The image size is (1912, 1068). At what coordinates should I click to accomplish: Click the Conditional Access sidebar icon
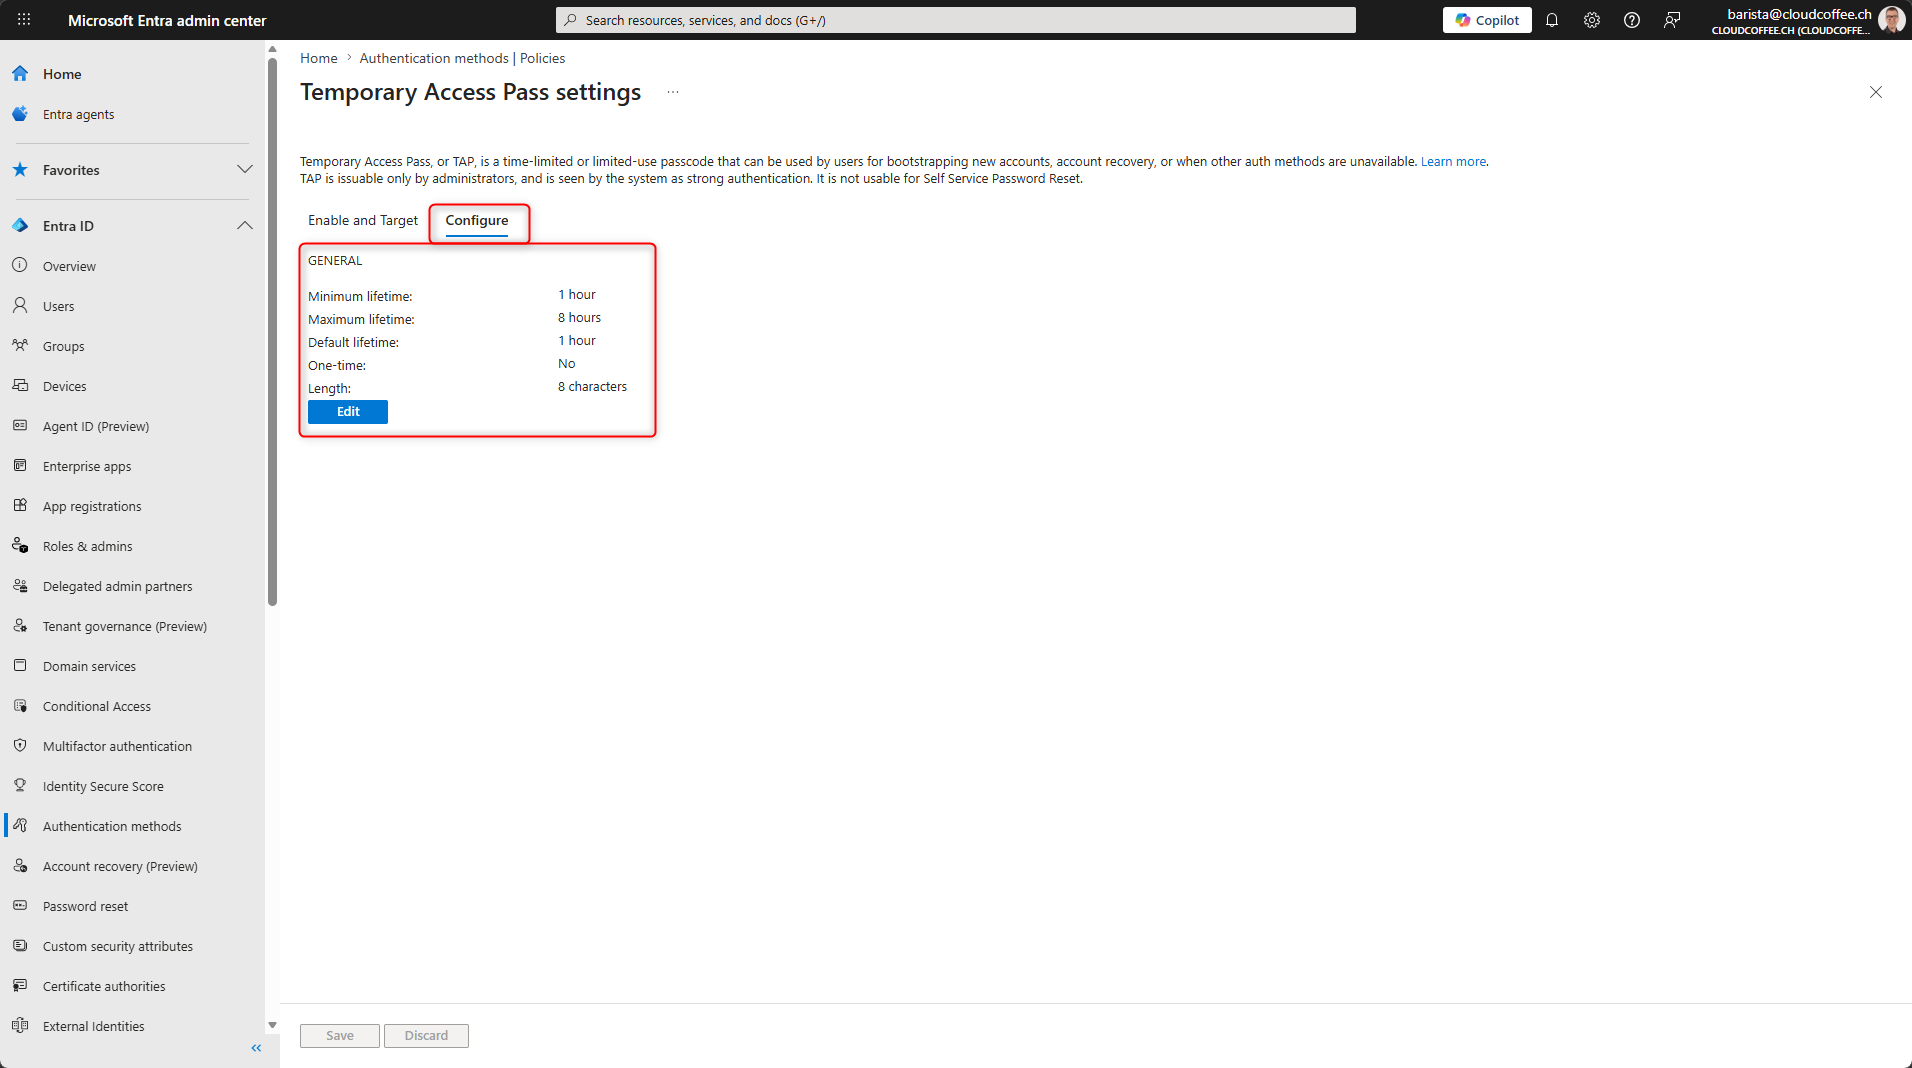pos(20,706)
